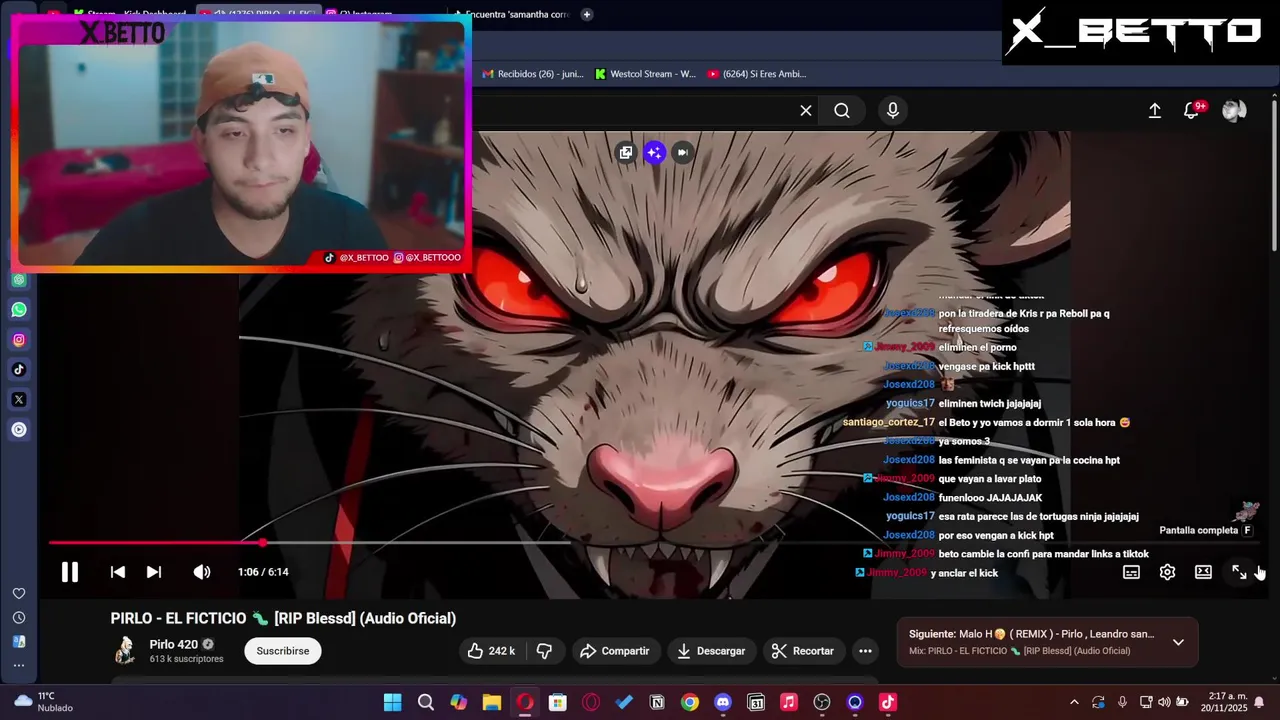Viewport: 1280px width, 720px height.
Task: Open the YouTube create upload icon
Action: (1155, 111)
